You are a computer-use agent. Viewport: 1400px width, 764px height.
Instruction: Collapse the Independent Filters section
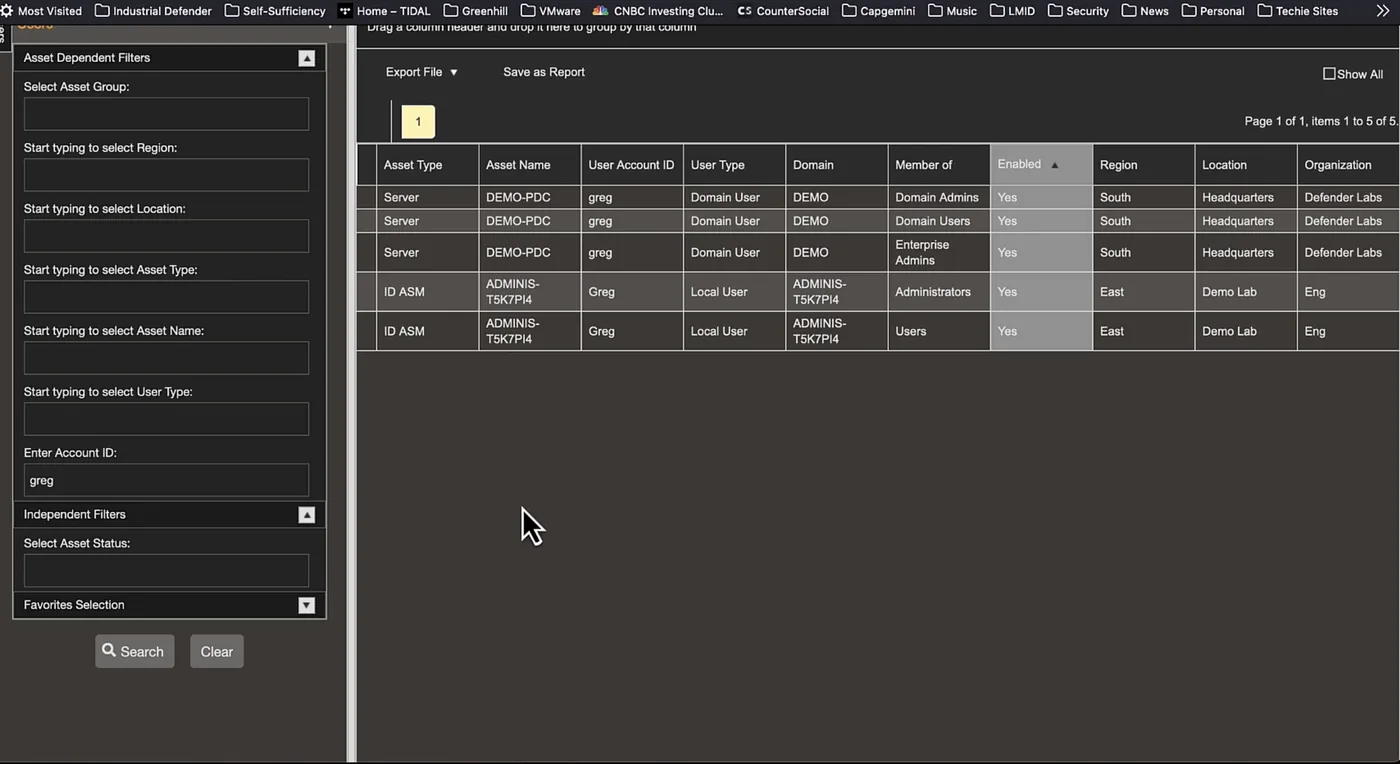coord(307,515)
